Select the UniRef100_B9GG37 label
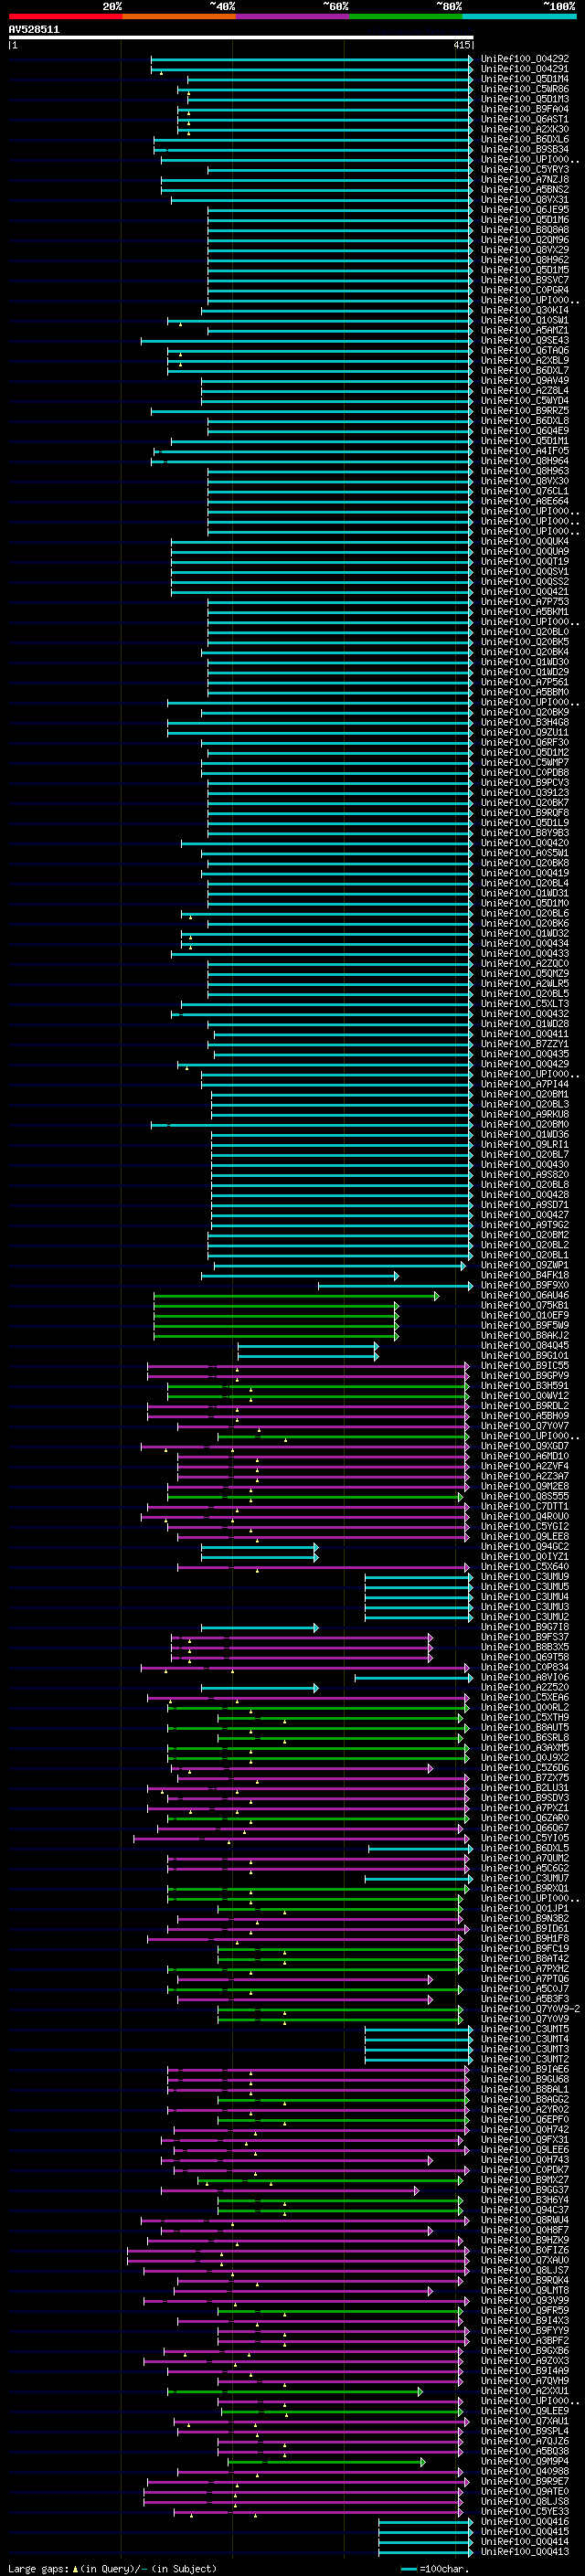585x2576 pixels. coord(525,2190)
